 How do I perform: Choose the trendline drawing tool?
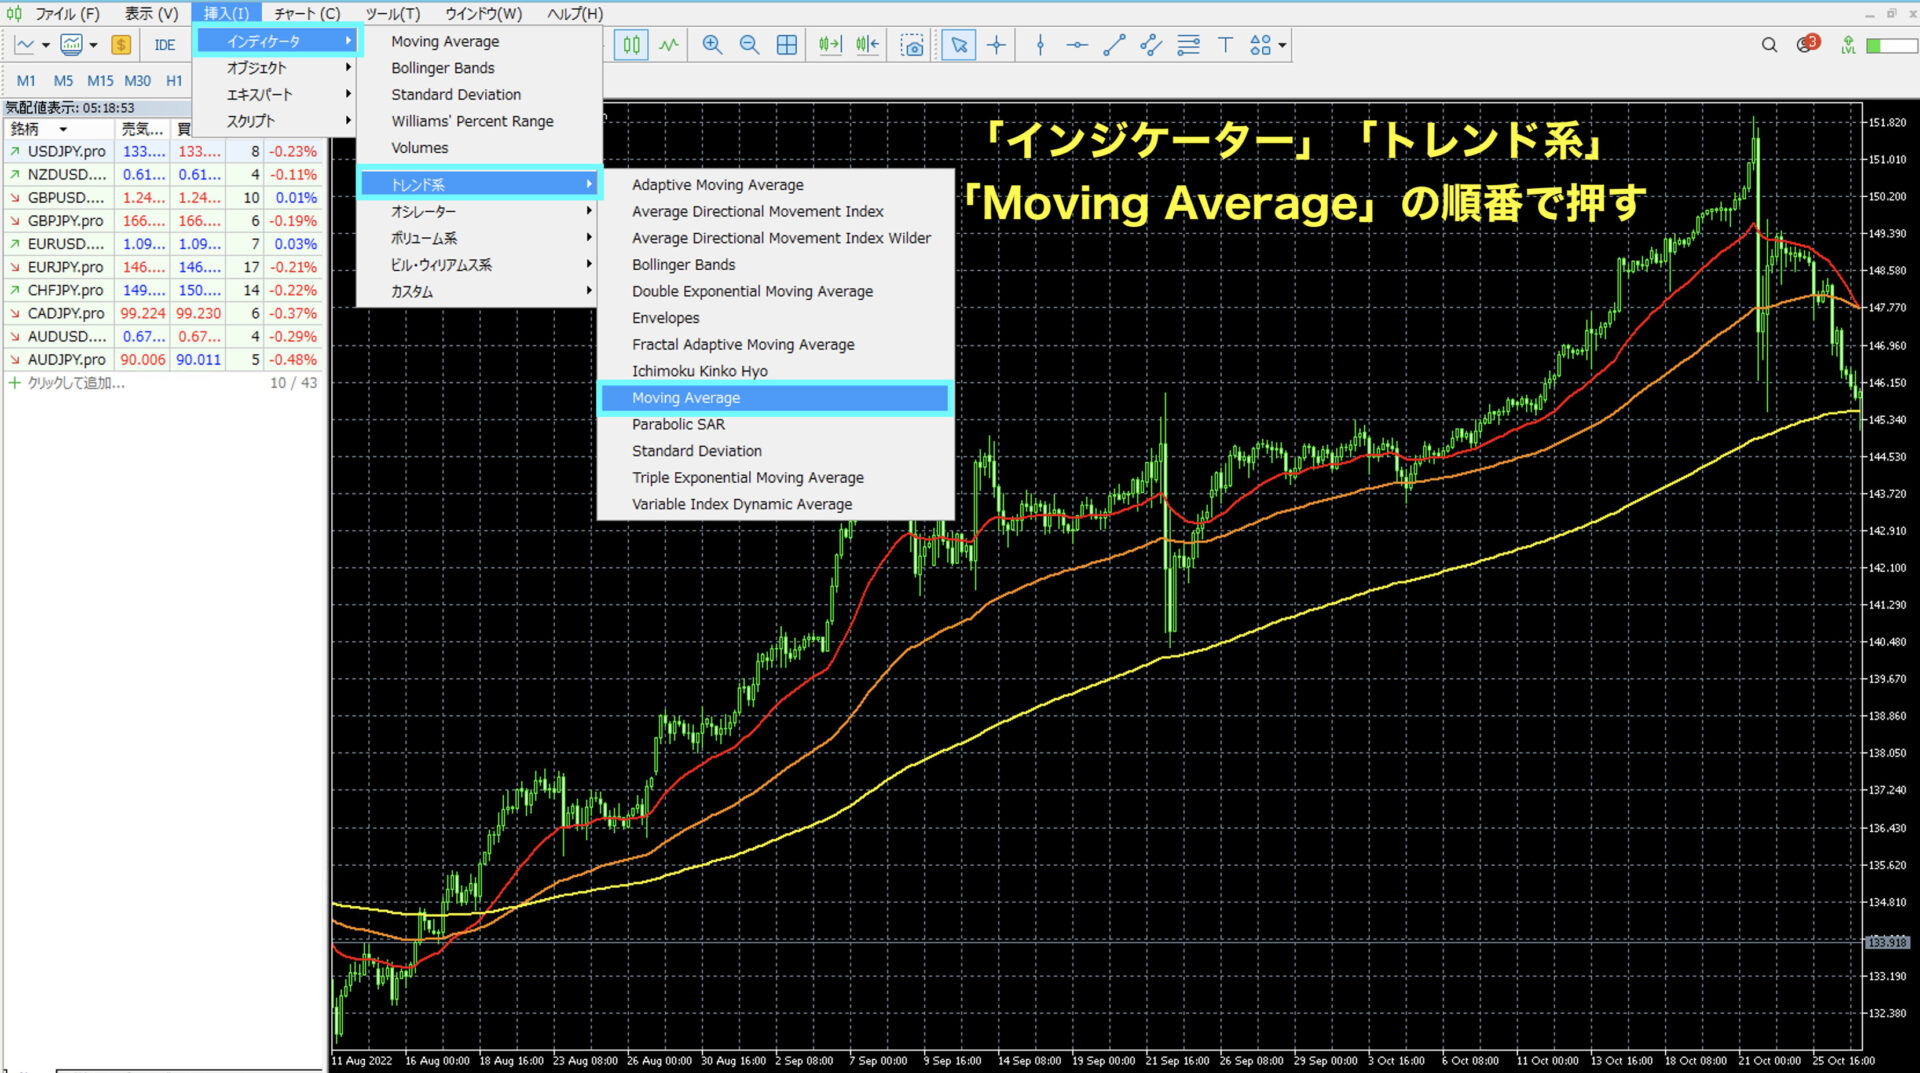1114,45
